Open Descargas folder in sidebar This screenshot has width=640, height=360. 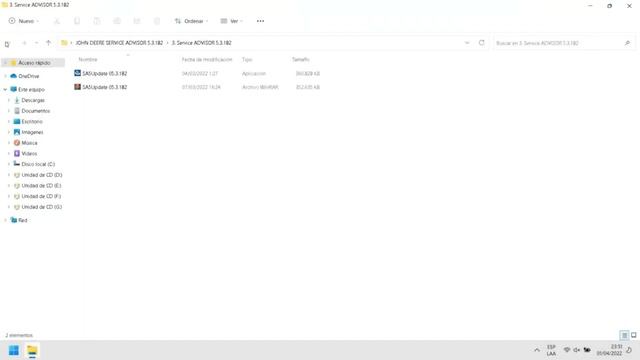point(33,100)
